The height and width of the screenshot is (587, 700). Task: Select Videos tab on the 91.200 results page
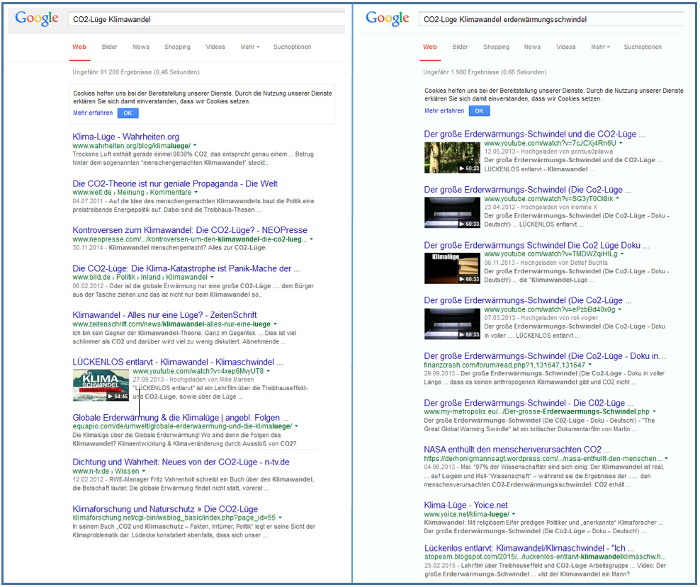pyautogui.click(x=215, y=47)
